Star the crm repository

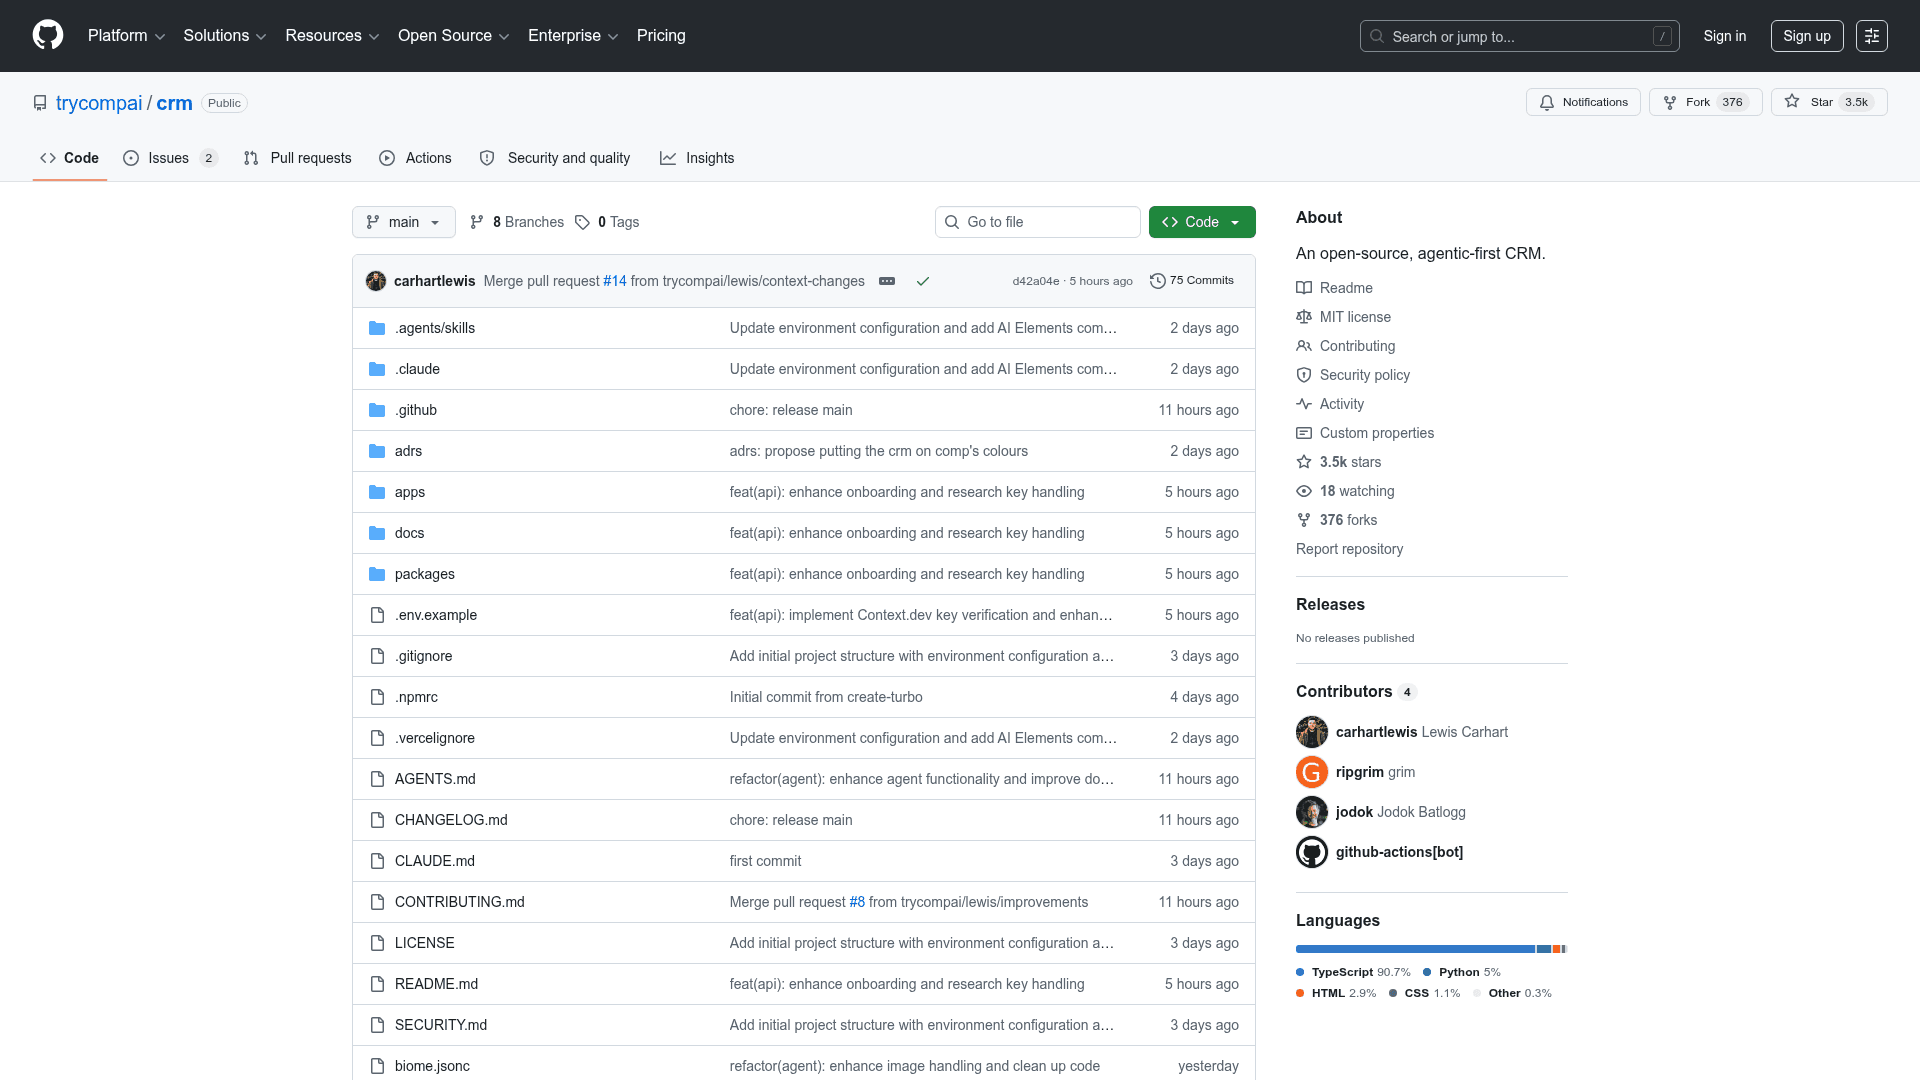(x=1829, y=102)
